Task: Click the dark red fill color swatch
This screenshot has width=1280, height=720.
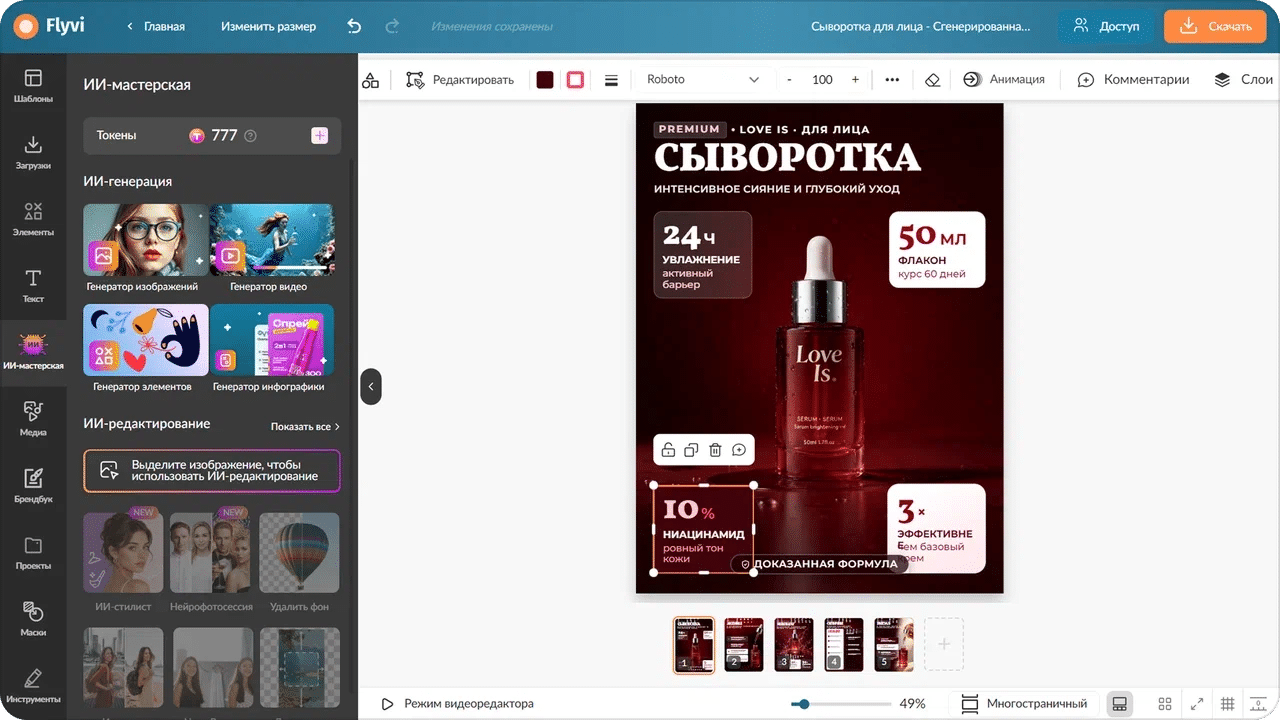Action: click(x=545, y=80)
